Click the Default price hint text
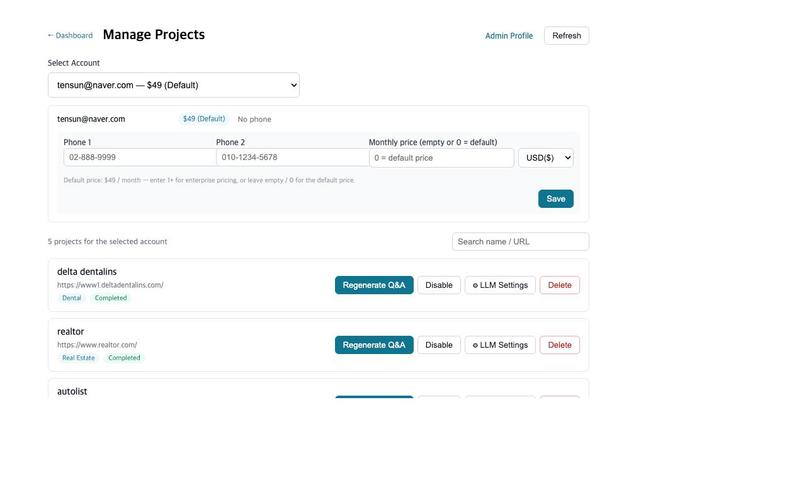806x504 pixels. pos(209,180)
